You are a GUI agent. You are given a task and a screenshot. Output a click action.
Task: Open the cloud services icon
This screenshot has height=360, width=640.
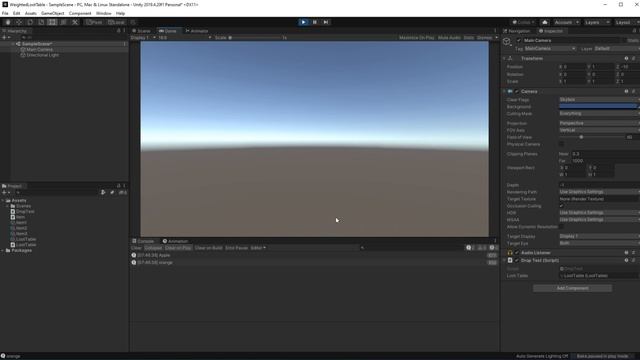[545, 22]
